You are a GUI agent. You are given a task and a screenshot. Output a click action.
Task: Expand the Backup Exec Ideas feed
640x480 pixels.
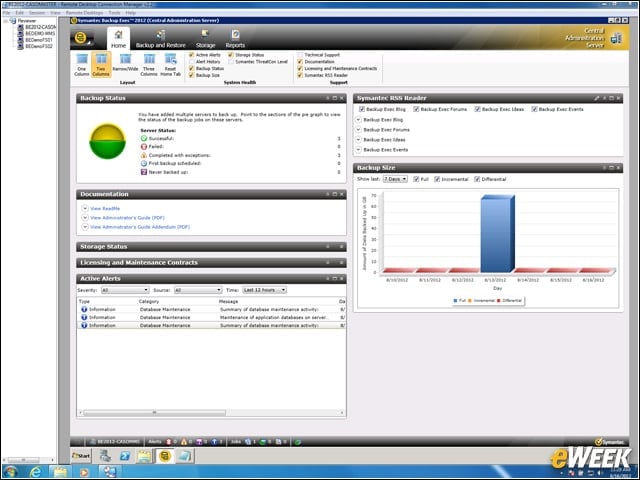coord(358,140)
